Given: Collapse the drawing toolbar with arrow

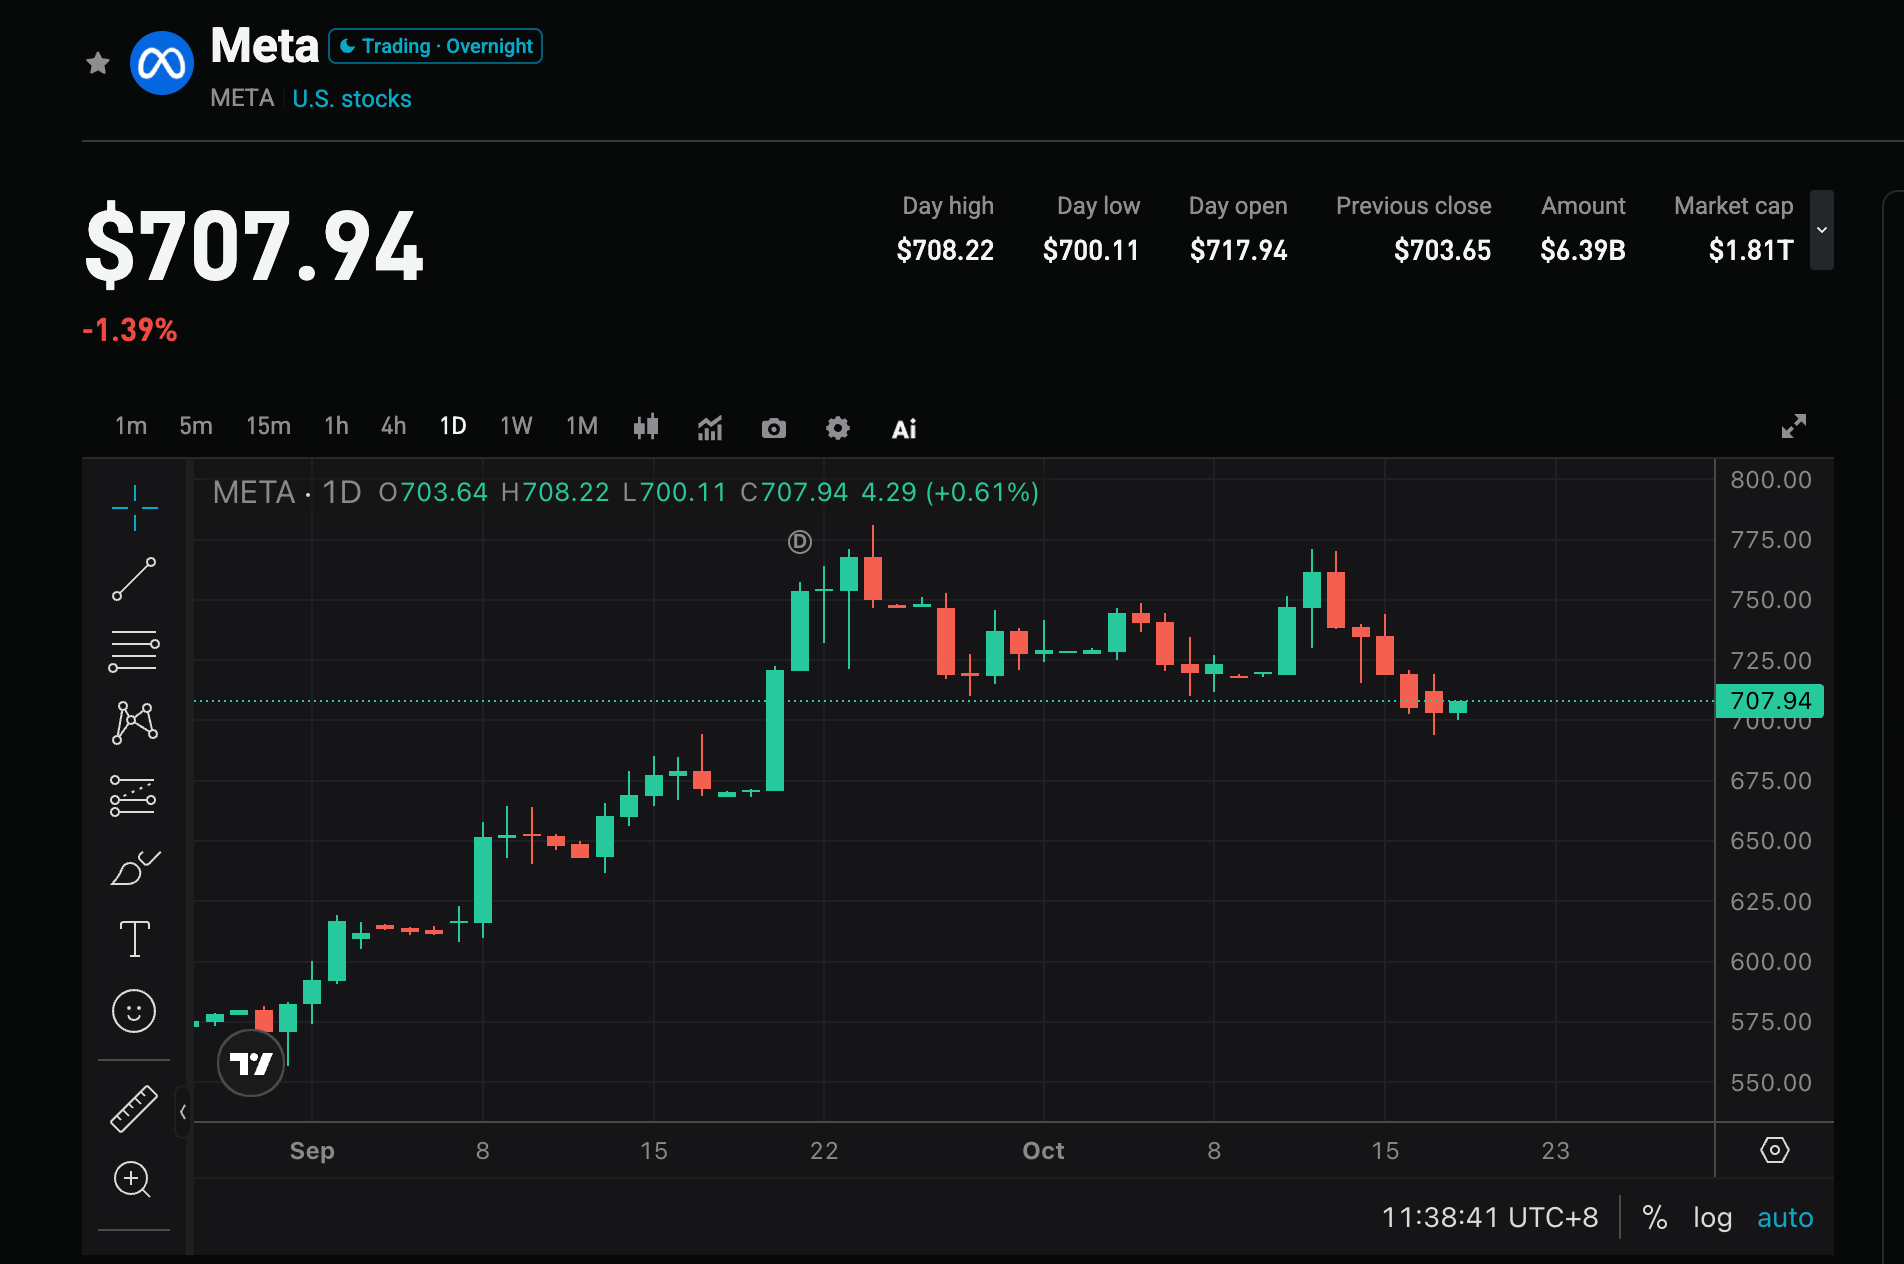Looking at the screenshot, I should [x=183, y=1111].
